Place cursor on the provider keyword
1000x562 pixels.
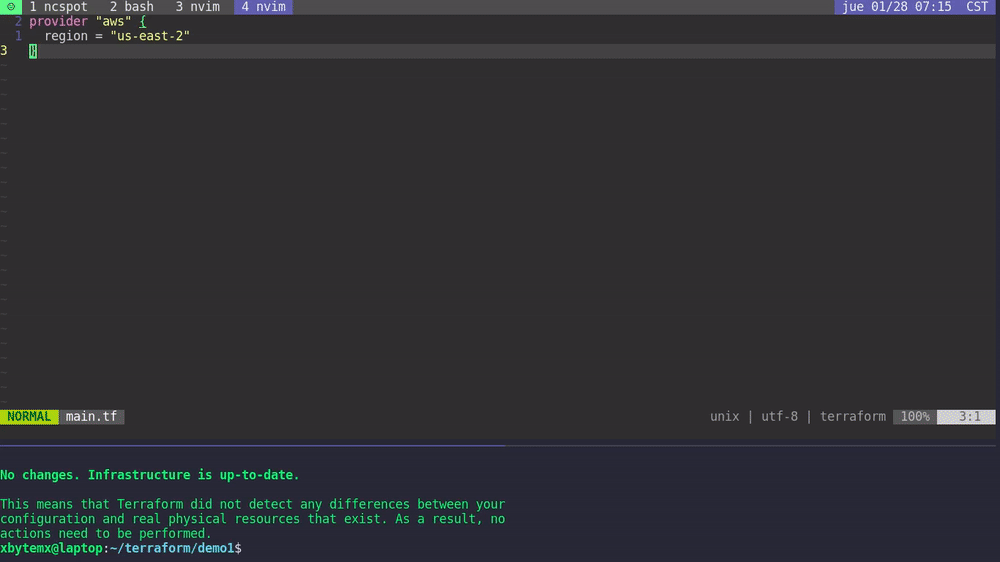point(58,22)
